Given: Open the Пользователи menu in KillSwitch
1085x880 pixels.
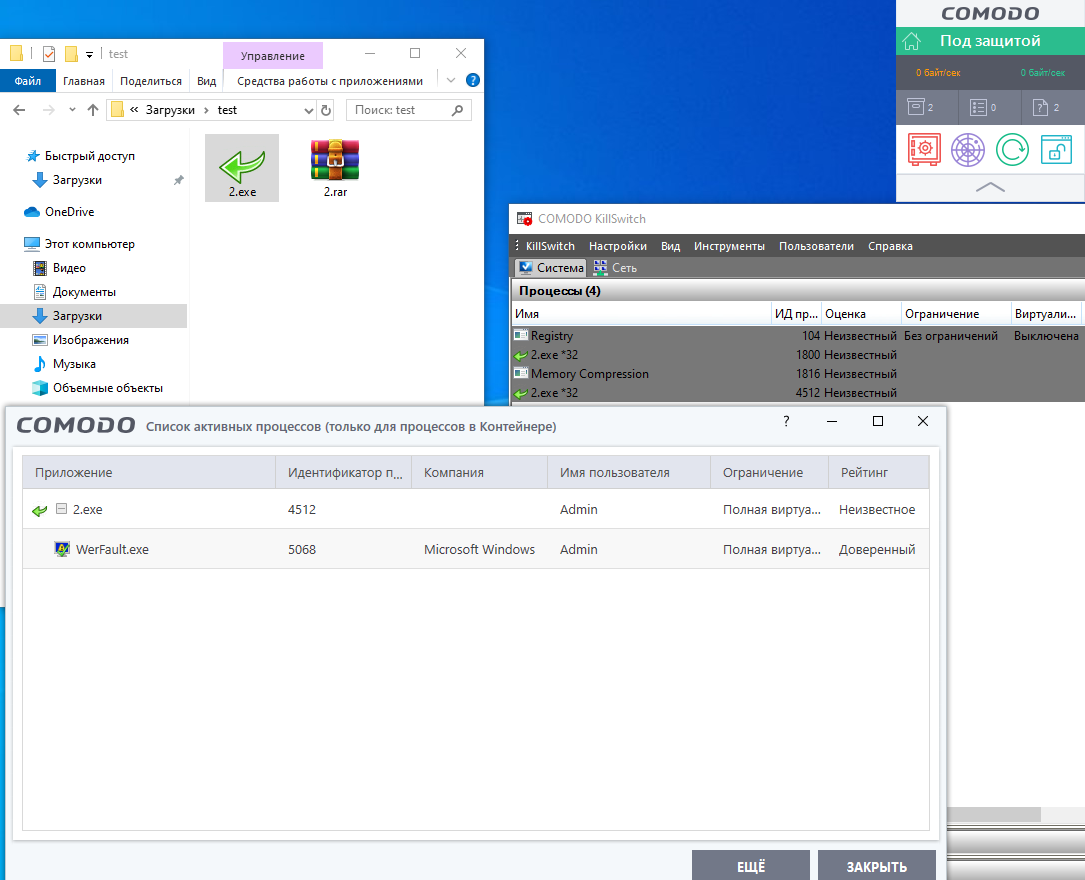Looking at the screenshot, I should pos(817,246).
